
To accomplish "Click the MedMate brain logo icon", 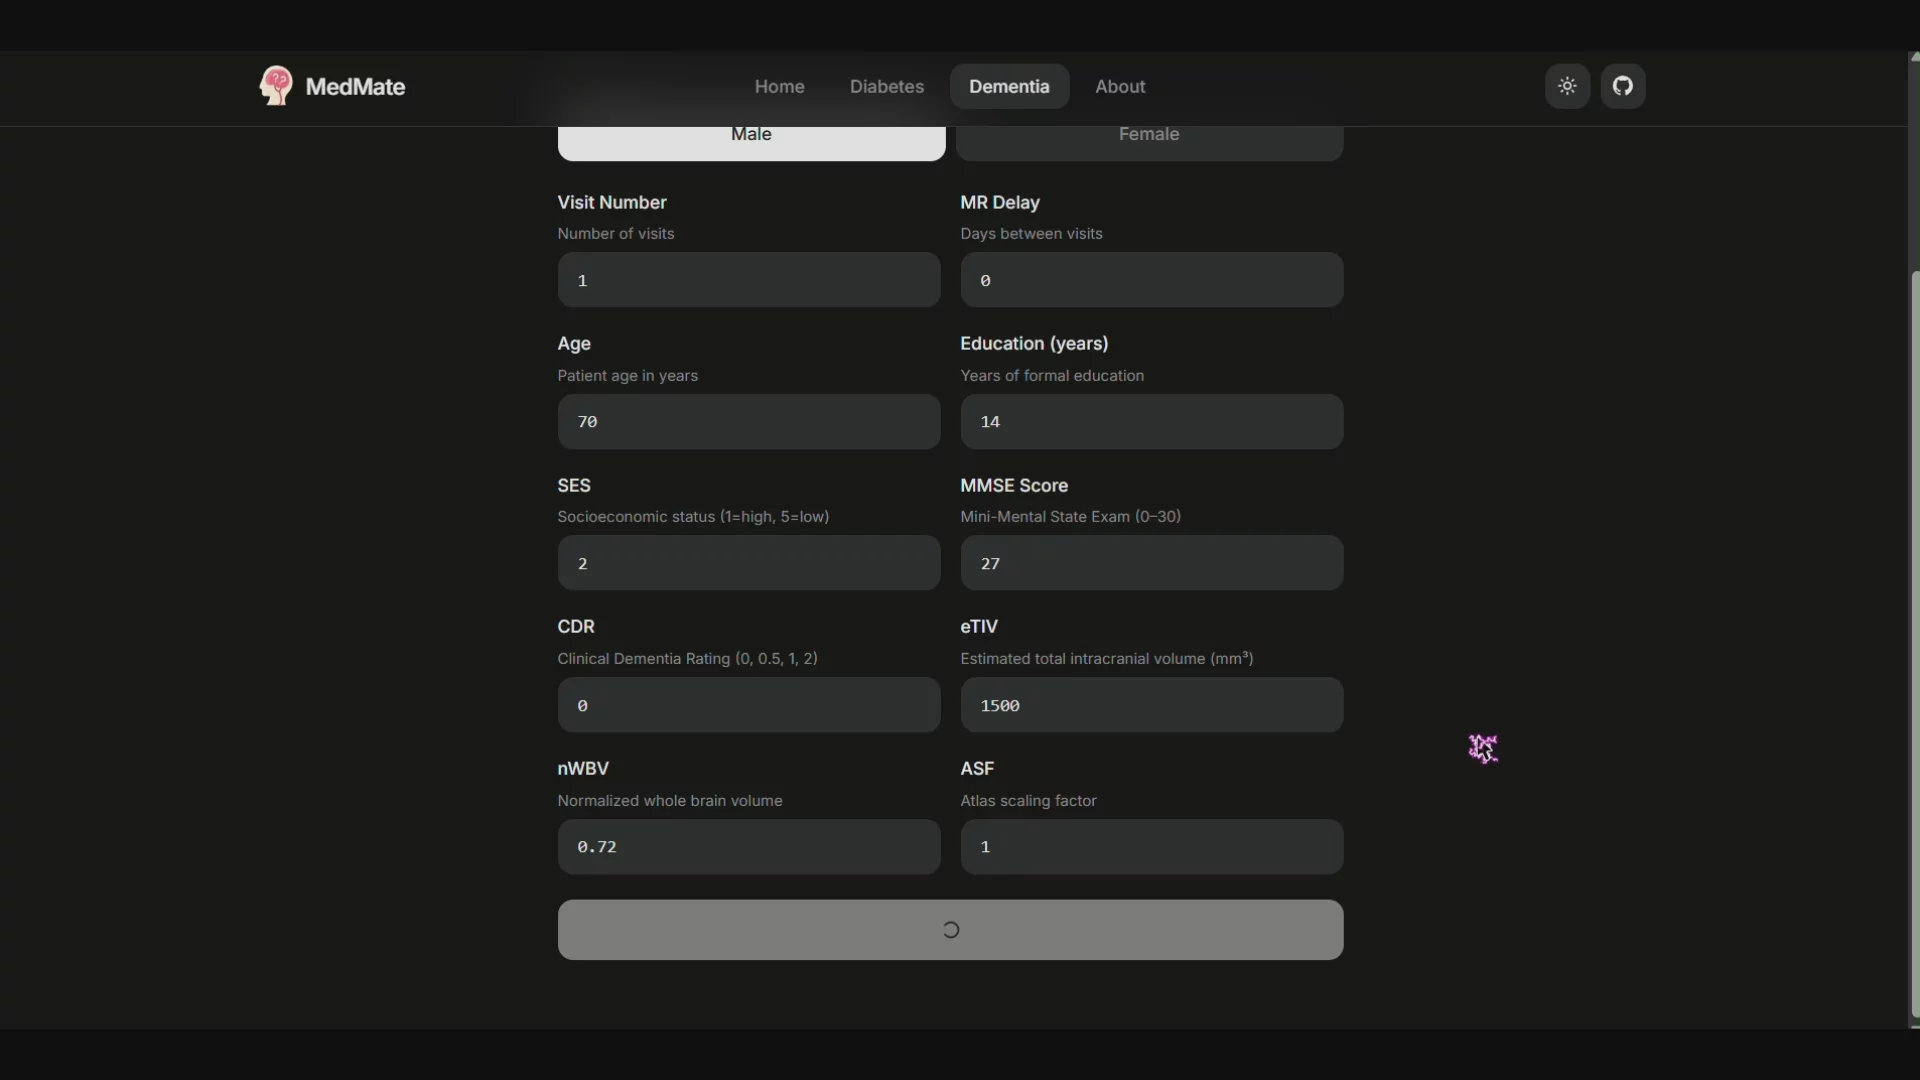I will coord(276,86).
